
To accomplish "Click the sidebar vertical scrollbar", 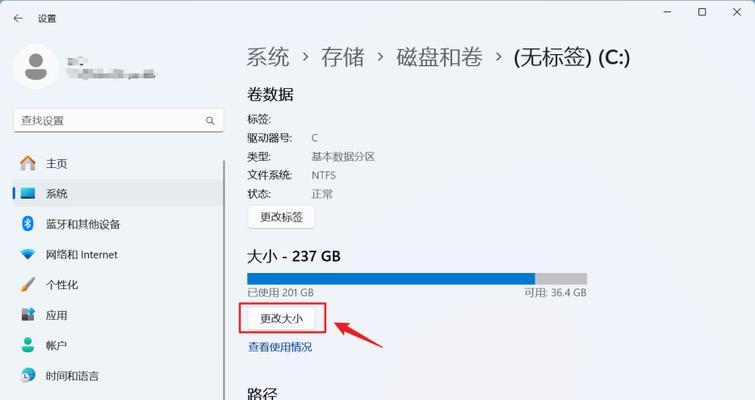I will (x=224, y=280).
